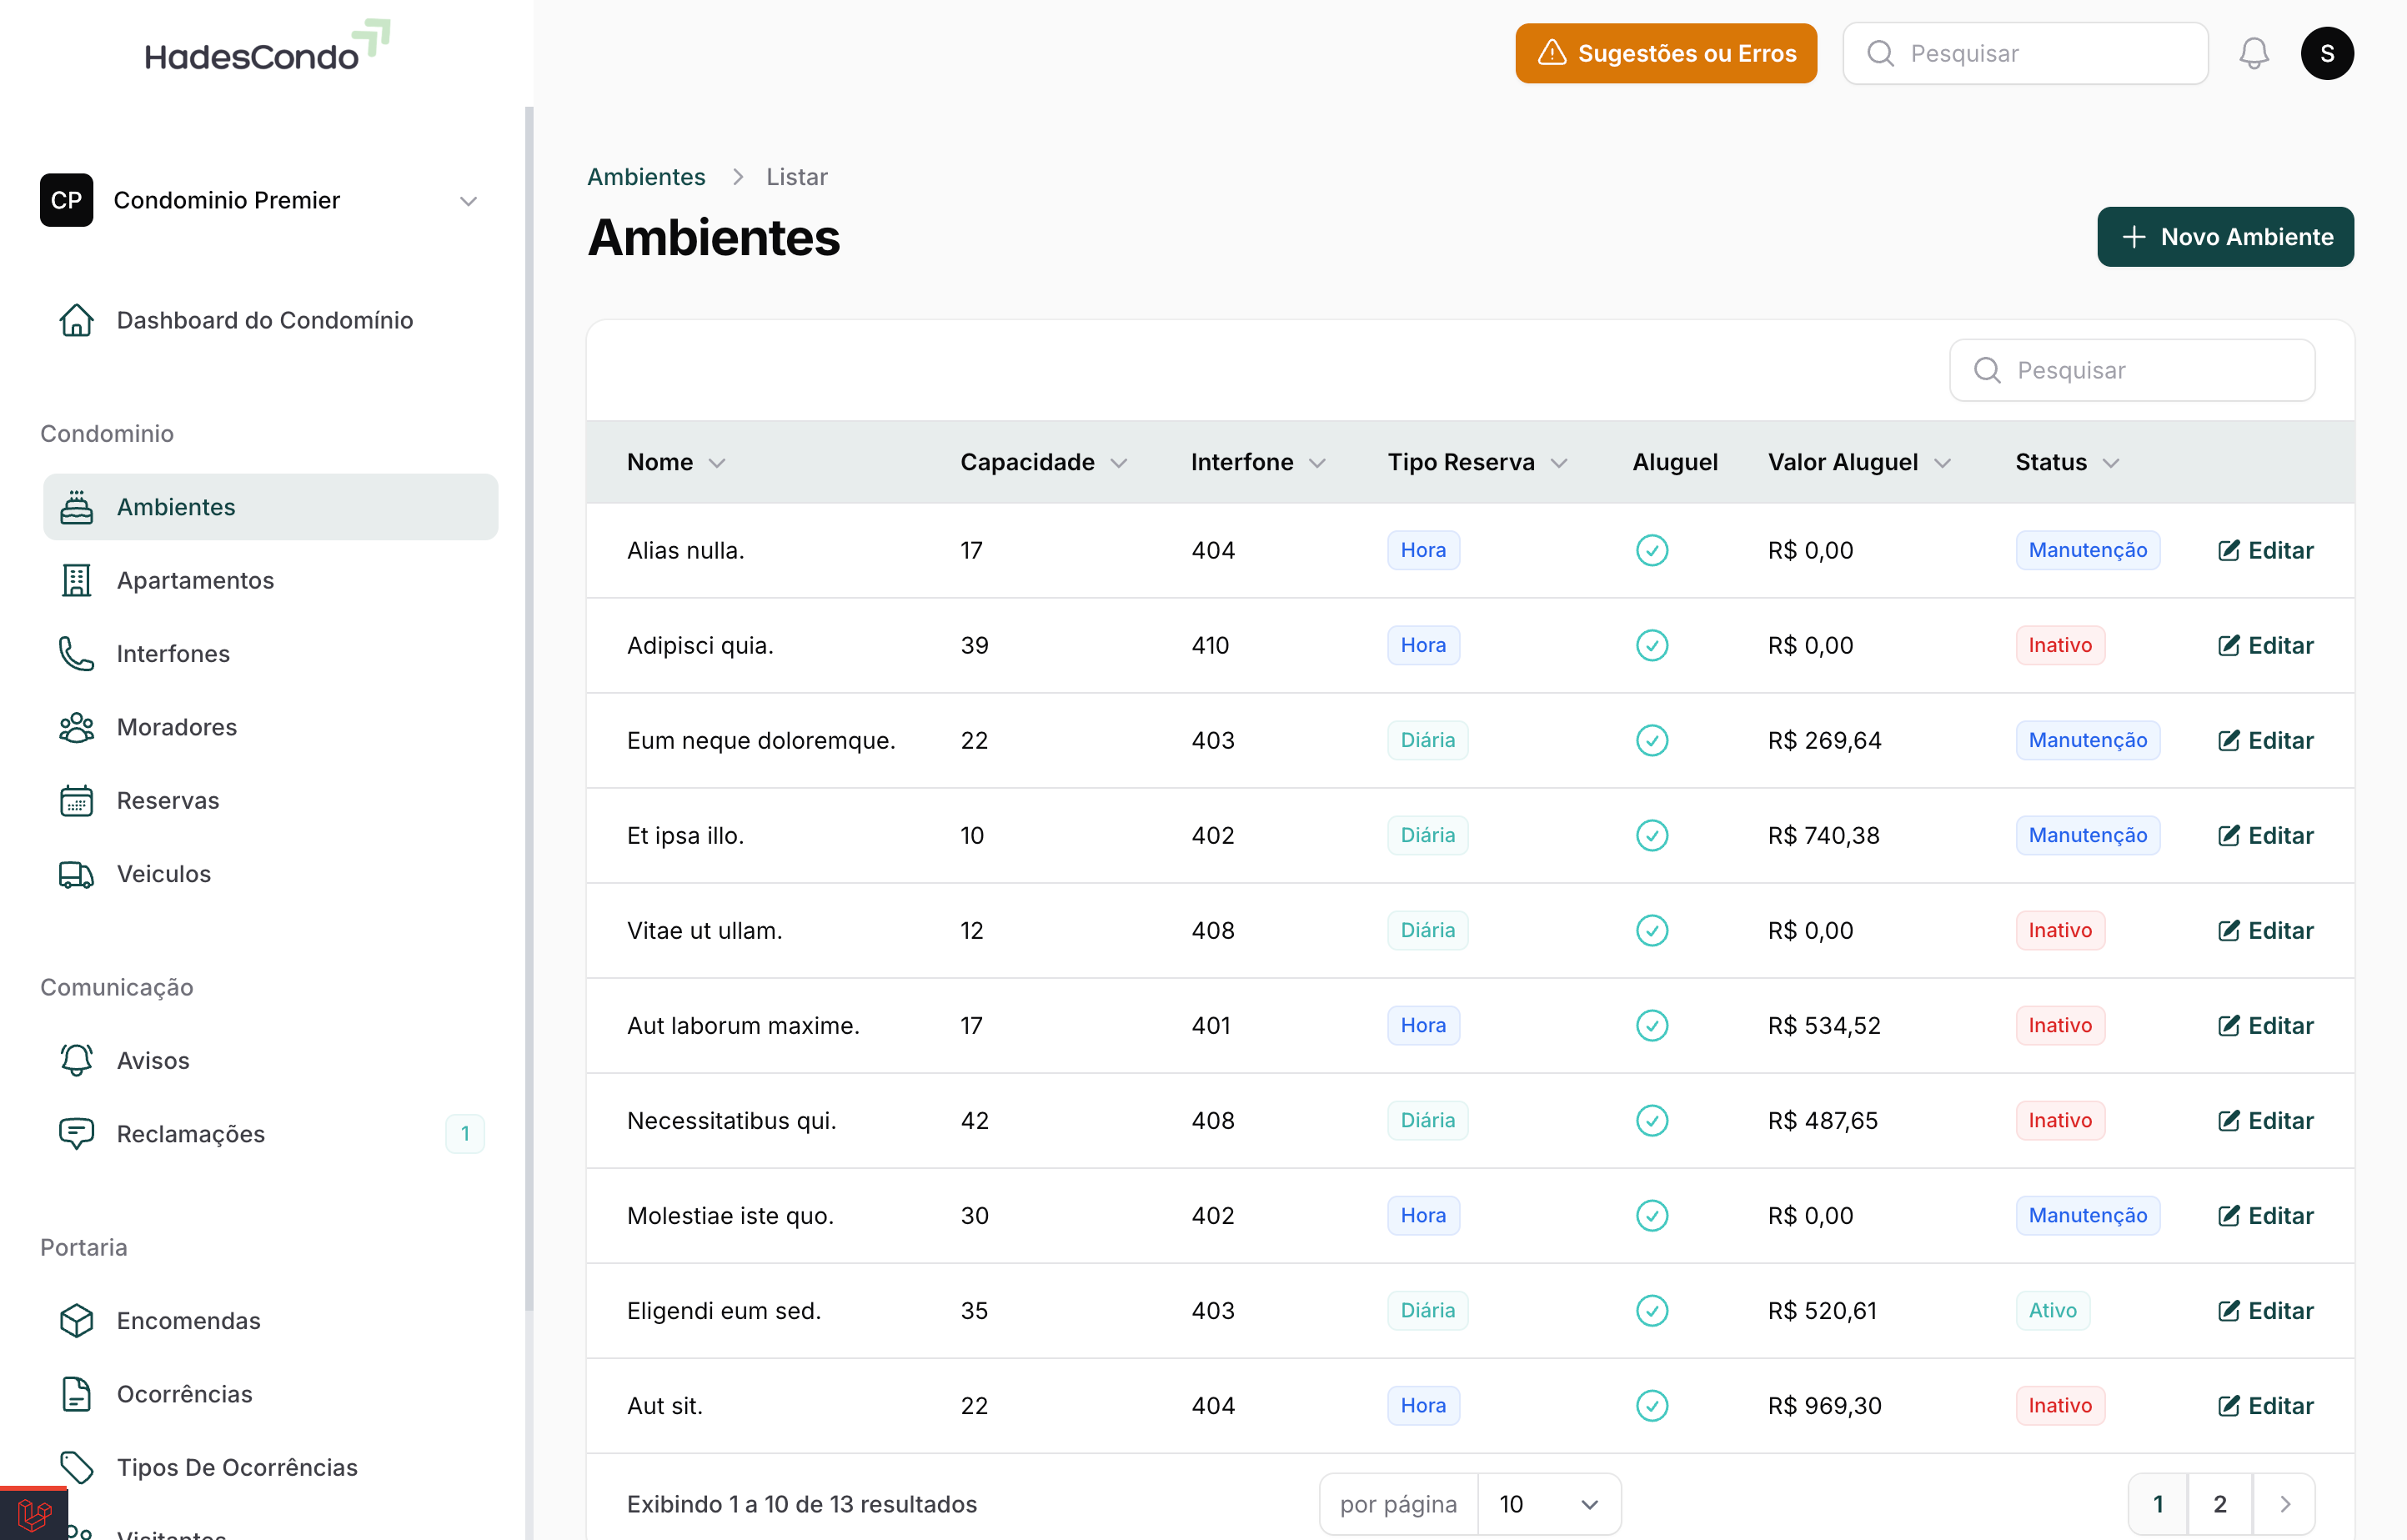Click the truck icon beside Veiculos
Screen dimensions: 2407x1540
tap(76, 874)
